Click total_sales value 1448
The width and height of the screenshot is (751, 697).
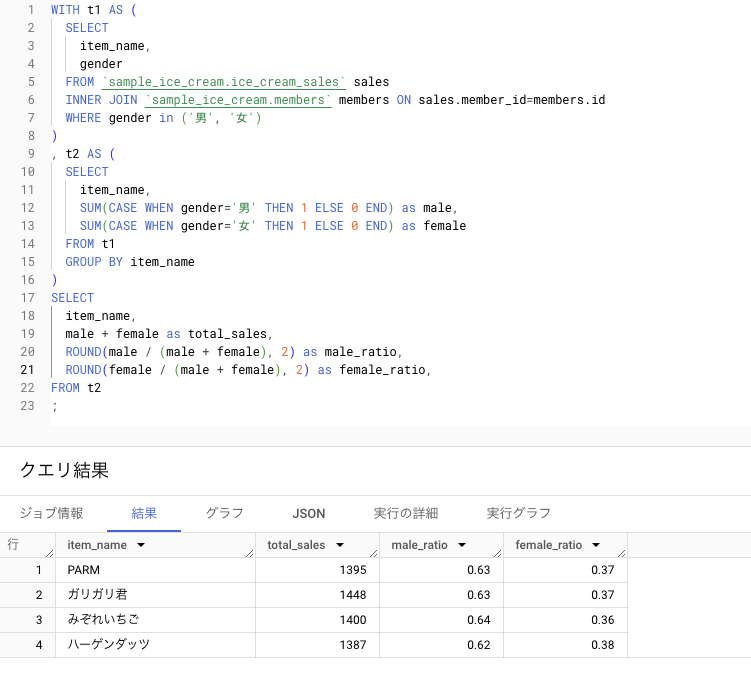[x=353, y=595]
